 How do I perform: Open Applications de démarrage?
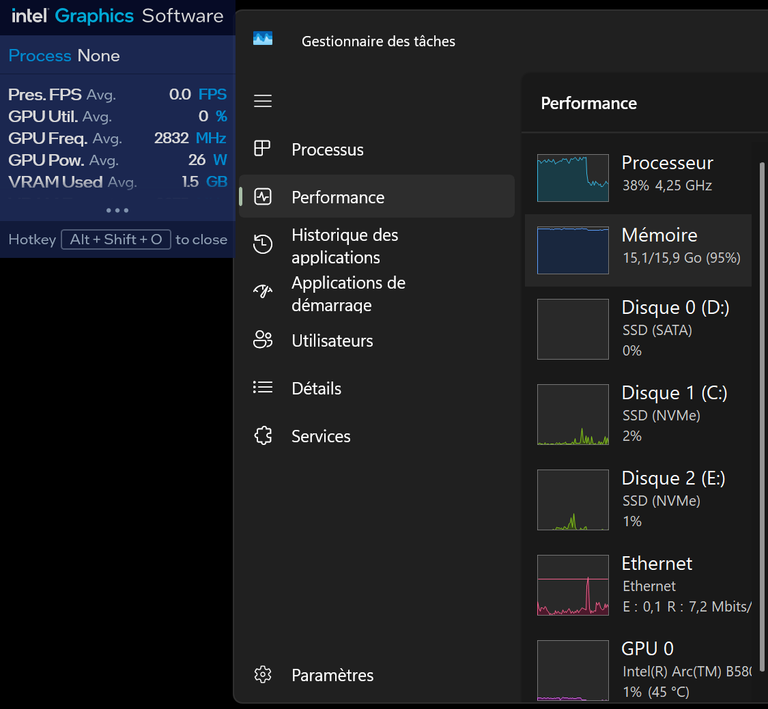[377, 294]
